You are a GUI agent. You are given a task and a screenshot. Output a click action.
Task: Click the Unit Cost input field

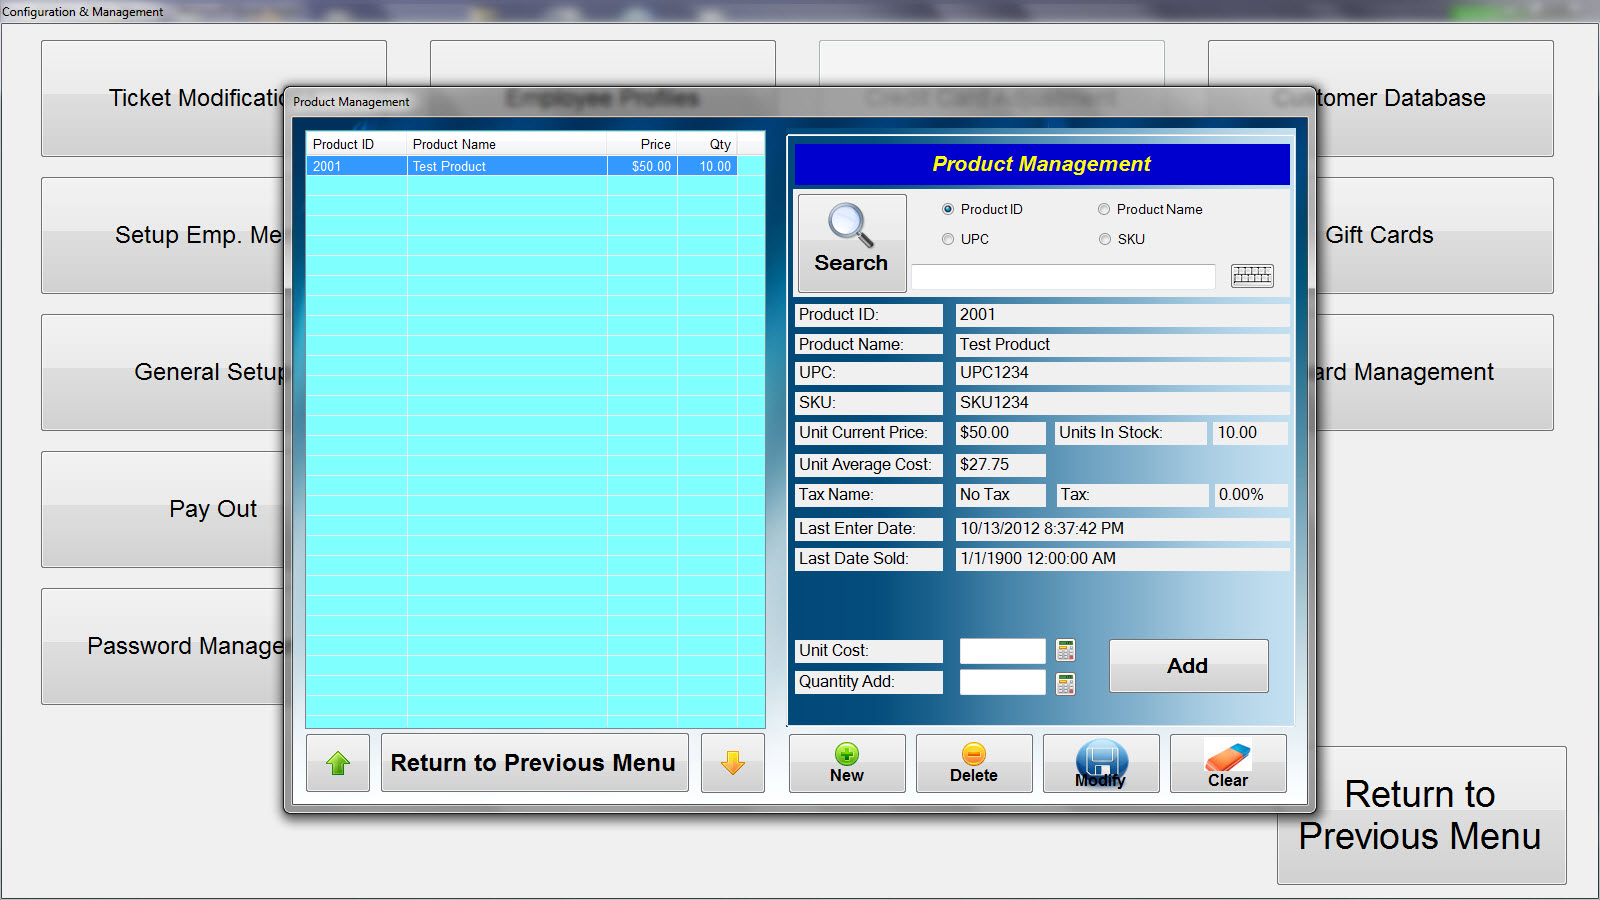click(1002, 651)
